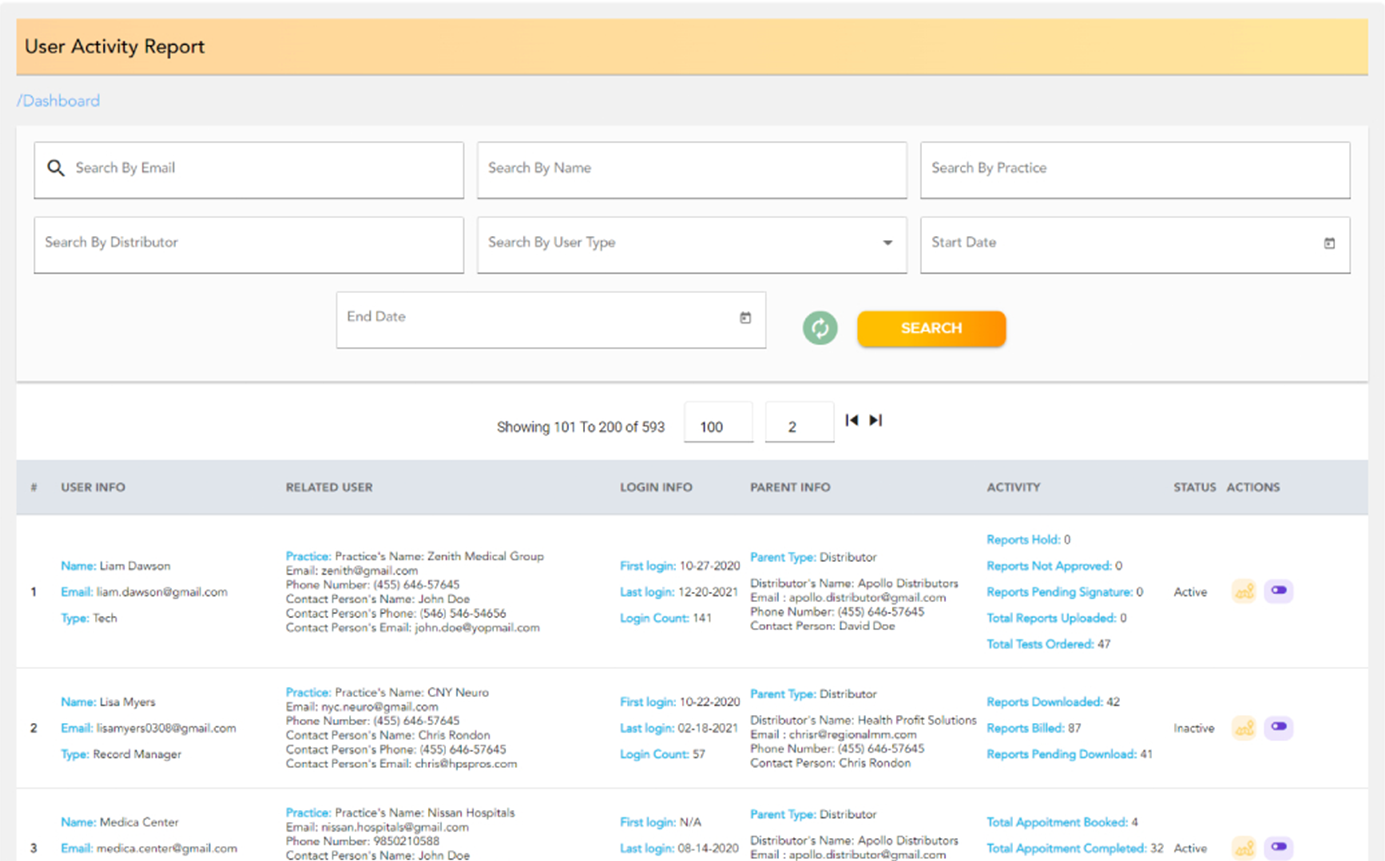The height and width of the screenshot is (861, 1385).
Task: Click the Search By Email field
Action: (x=260, y=169)
